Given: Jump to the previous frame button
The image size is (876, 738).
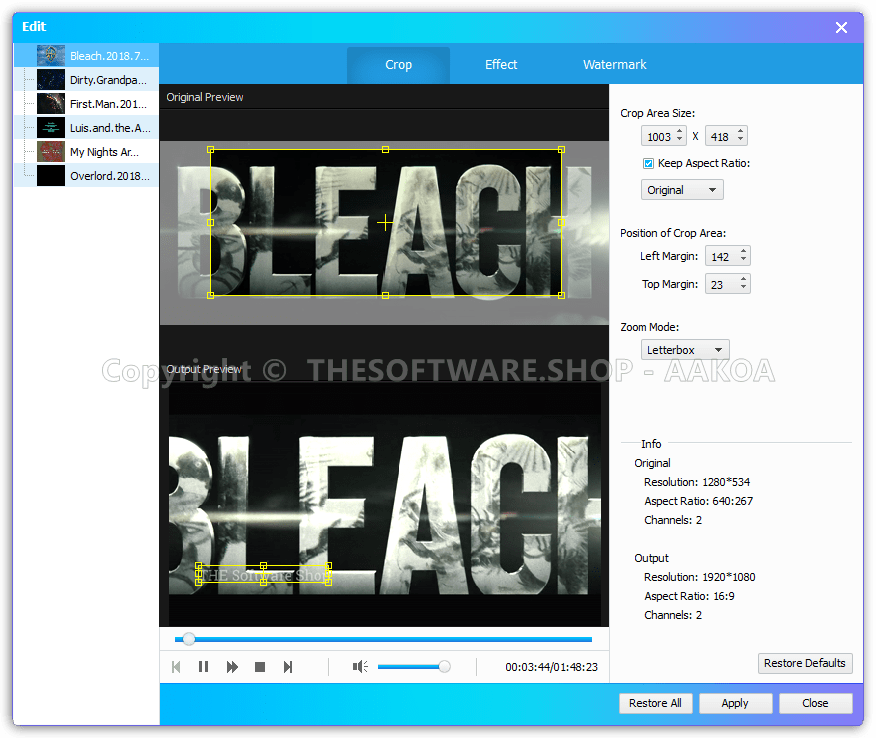Looking at the screenshot, I should point(177,667).
